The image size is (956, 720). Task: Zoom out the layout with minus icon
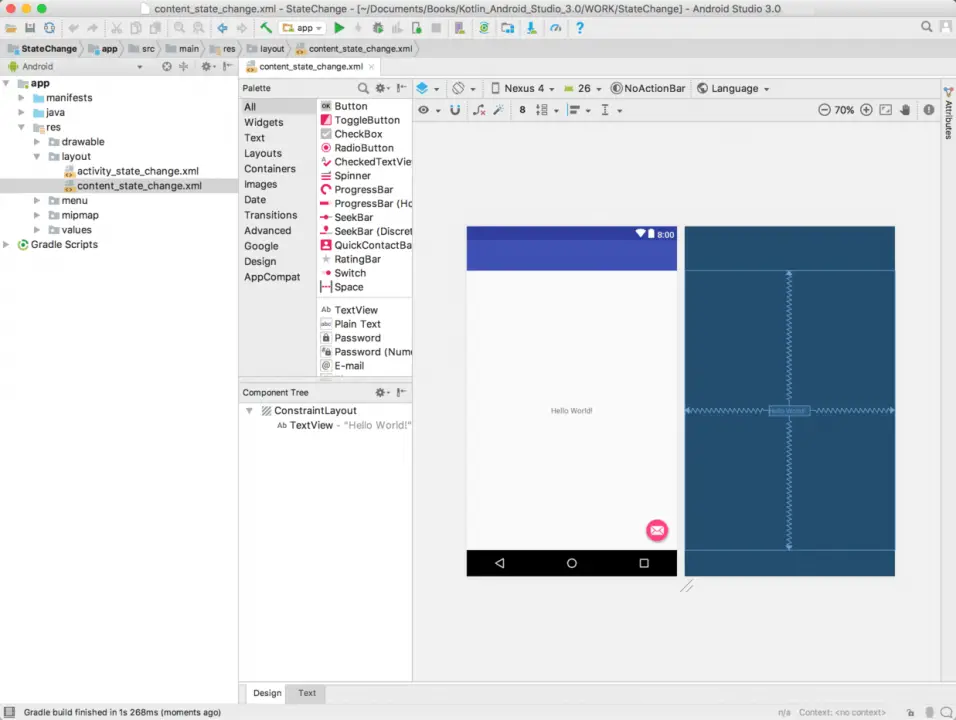pos(824,110)
